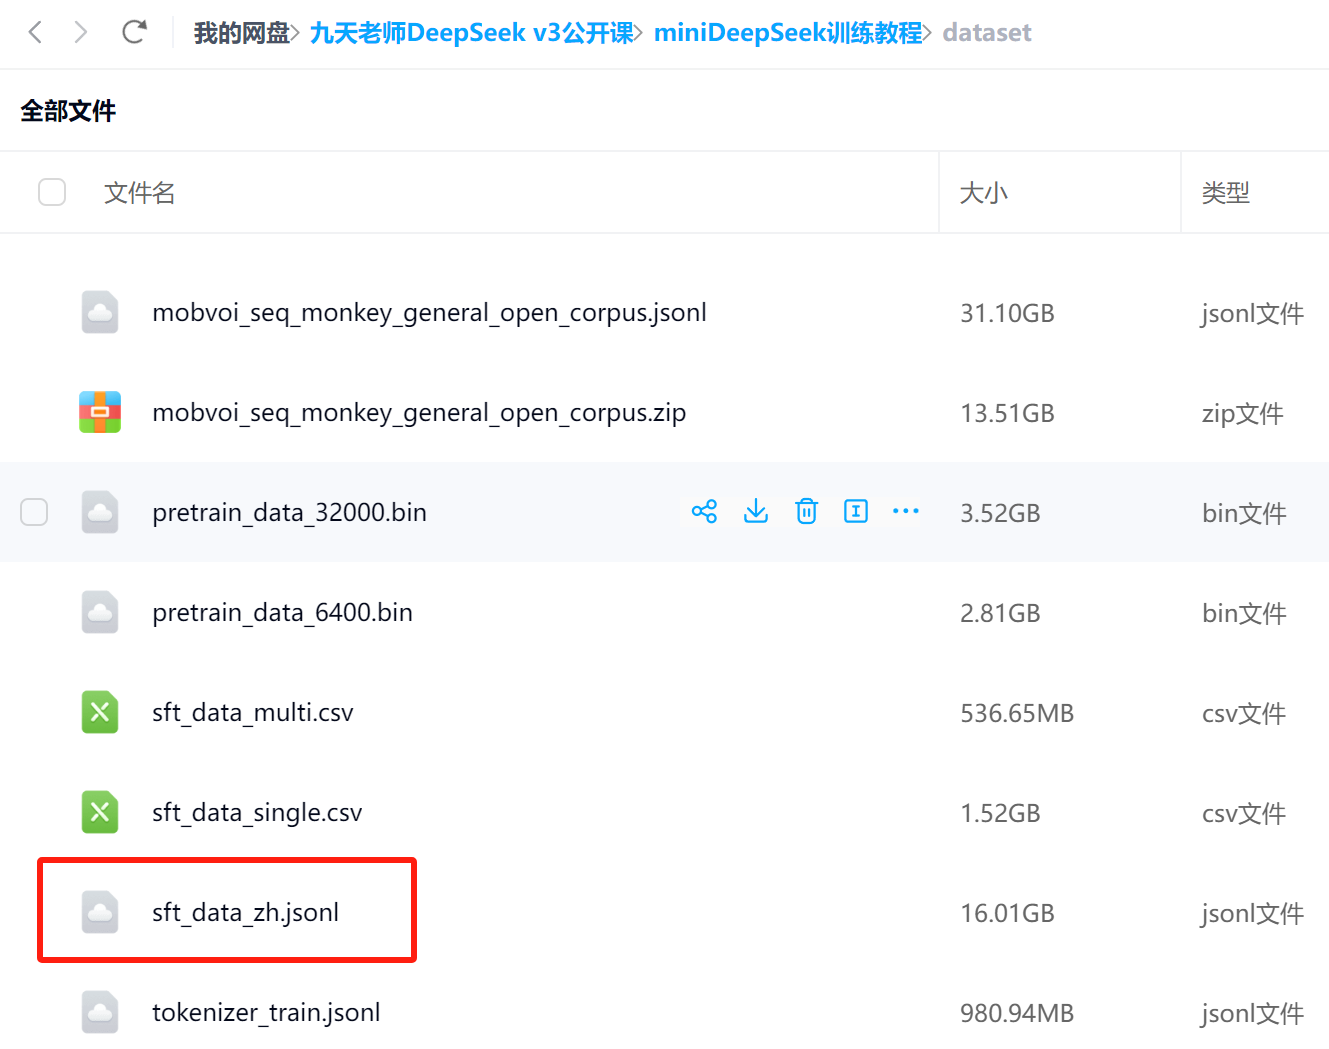
Task: Click bin文件 type for pretrain_data_6400.bin
Action: point(1244,614)
